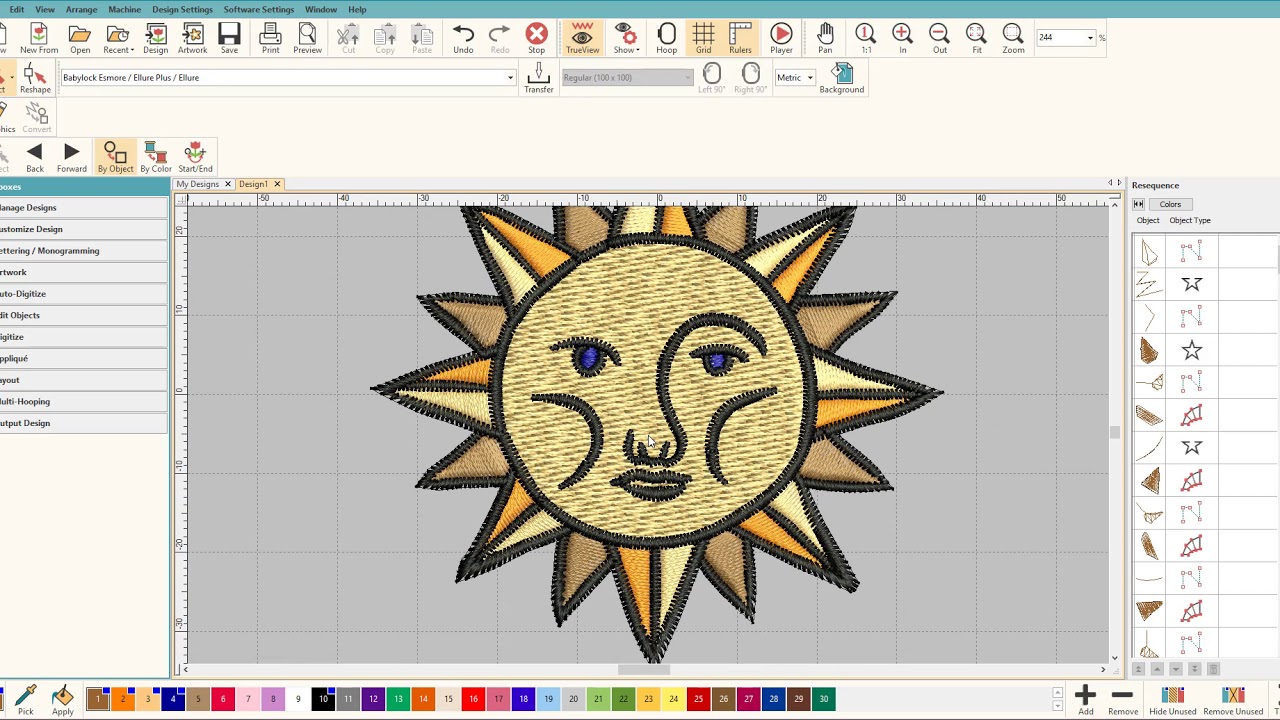Select red thread color swatch 16
1280x720 pixels.
473,699
